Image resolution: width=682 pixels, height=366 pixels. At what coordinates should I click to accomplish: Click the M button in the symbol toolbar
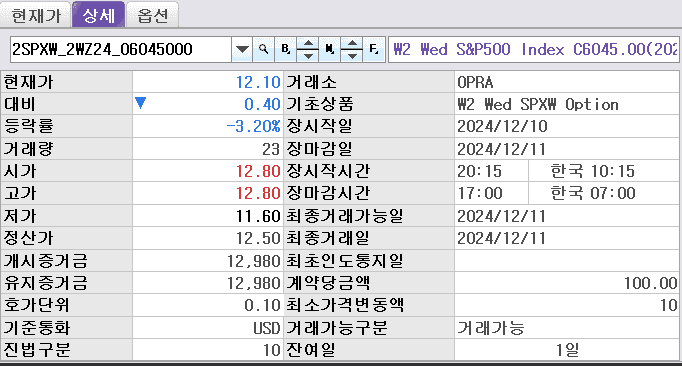pyautogui.click(x=330, y=49)
